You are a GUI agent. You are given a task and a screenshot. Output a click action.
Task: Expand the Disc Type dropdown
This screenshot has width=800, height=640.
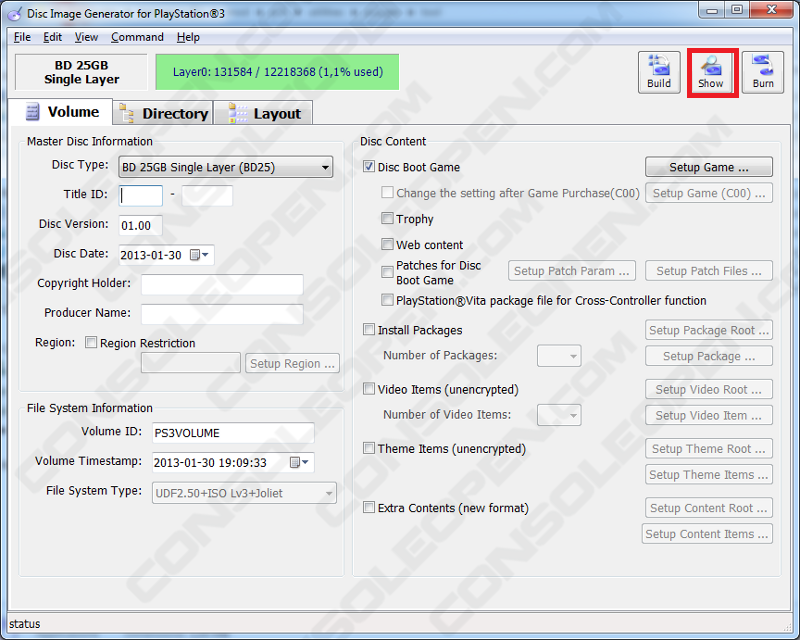click(226, 167)
